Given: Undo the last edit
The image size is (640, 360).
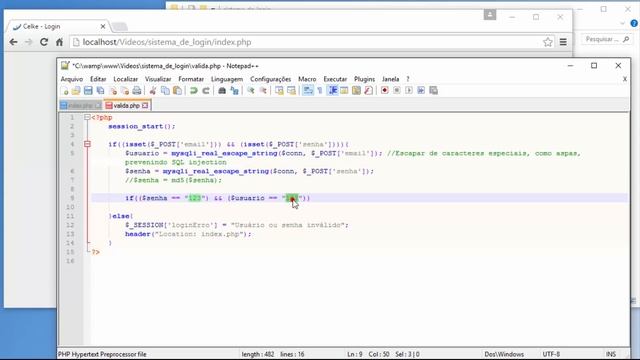Looking at the screenshot, I should 193,91.
